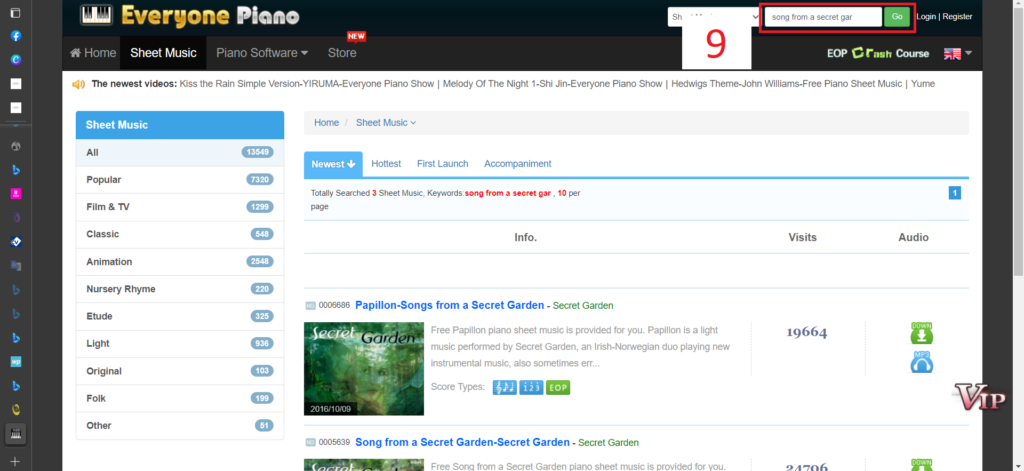The image size is (1024, 471).
Task: Open the Papillon Secret Garden album thumbnail
Action: 364,369
